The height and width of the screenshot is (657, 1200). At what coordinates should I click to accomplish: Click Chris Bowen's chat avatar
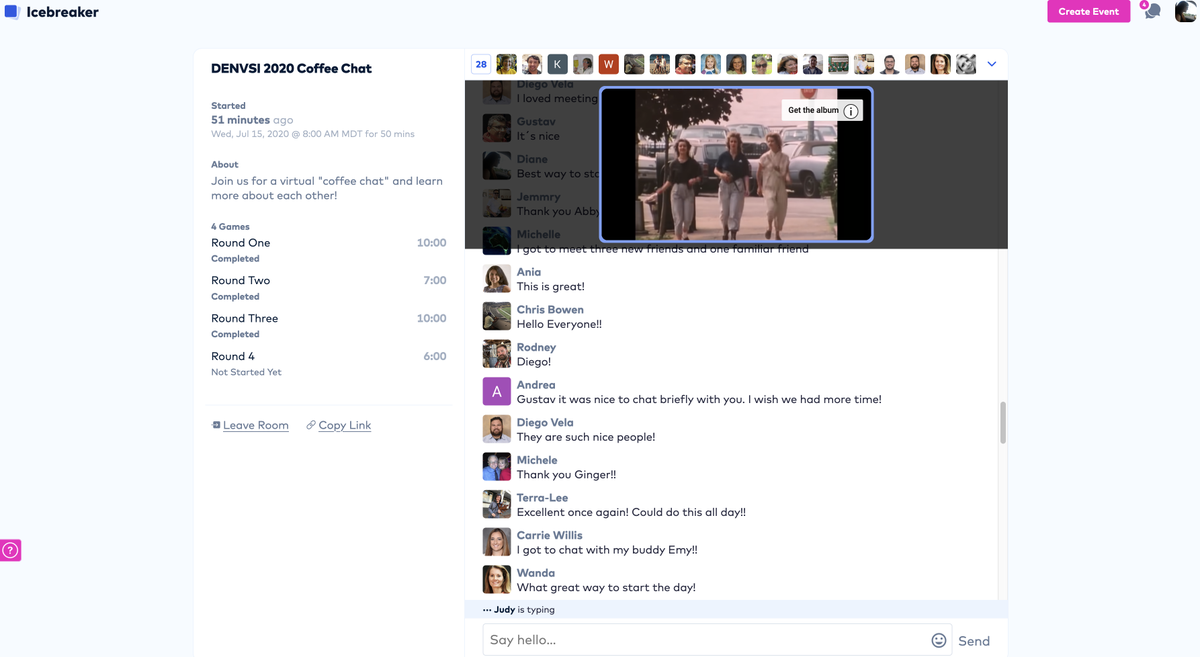[497, 316]
